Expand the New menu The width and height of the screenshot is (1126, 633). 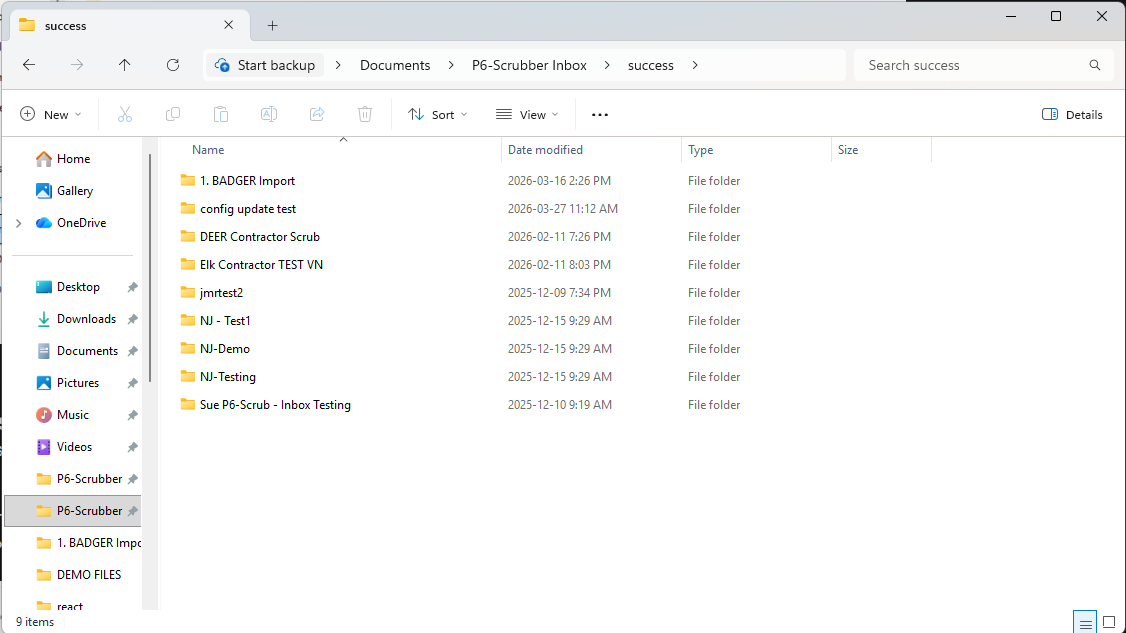pyautogui.click(x=50, y=114)
